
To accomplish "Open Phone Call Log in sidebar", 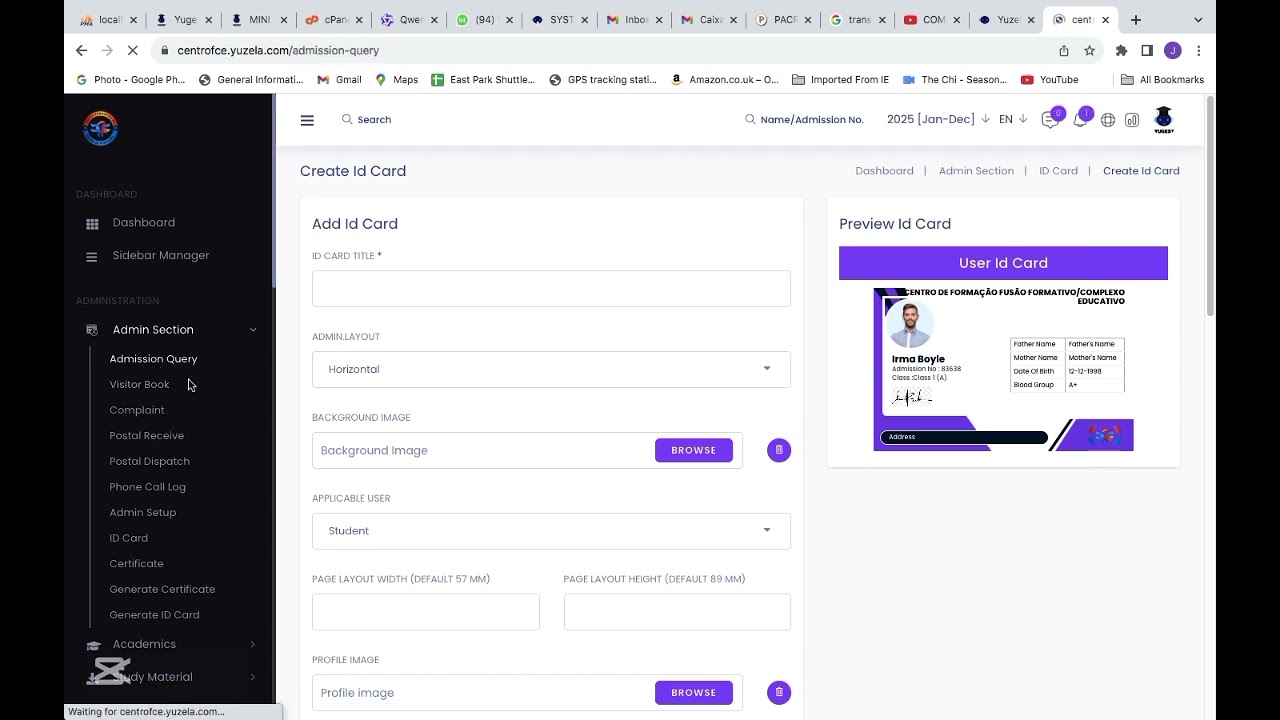I will tap(147, 487).
